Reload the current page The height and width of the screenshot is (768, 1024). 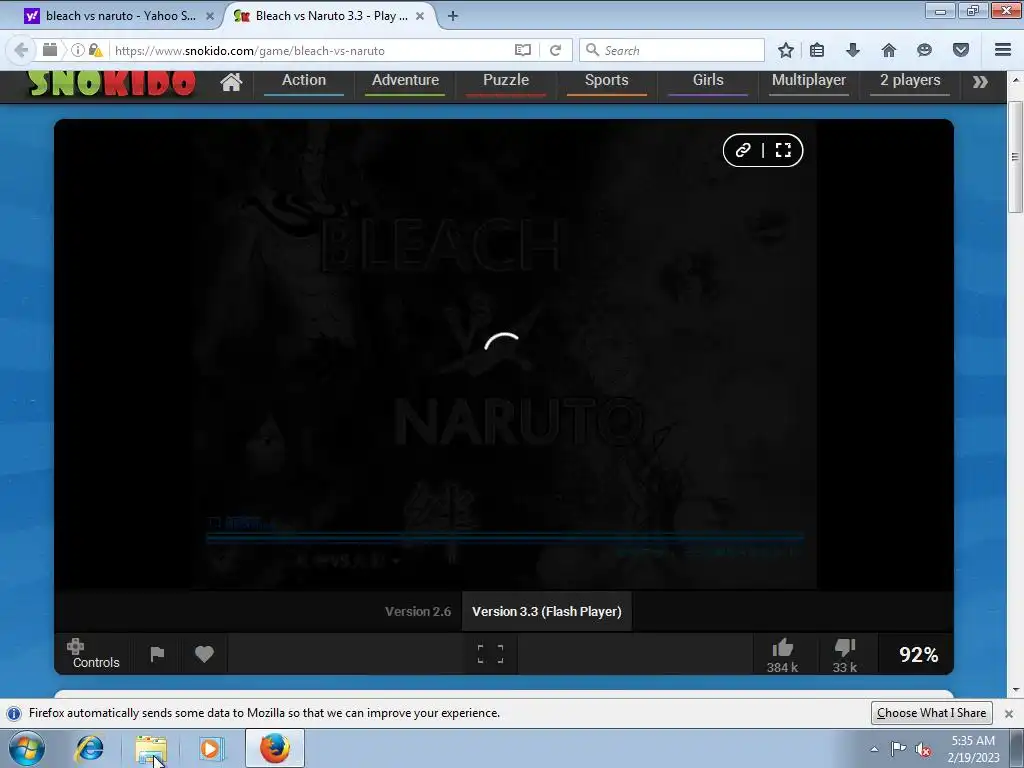555,50
